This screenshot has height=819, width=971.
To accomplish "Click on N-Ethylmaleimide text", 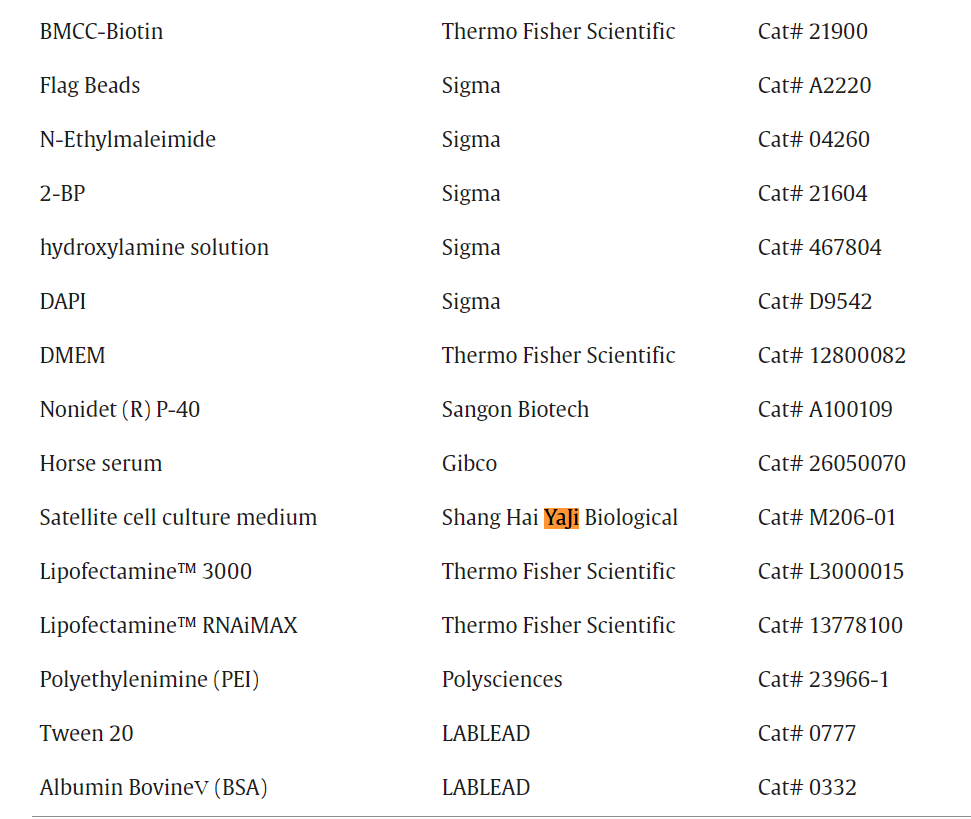I will pyautogui.click(x=127, y=140).
